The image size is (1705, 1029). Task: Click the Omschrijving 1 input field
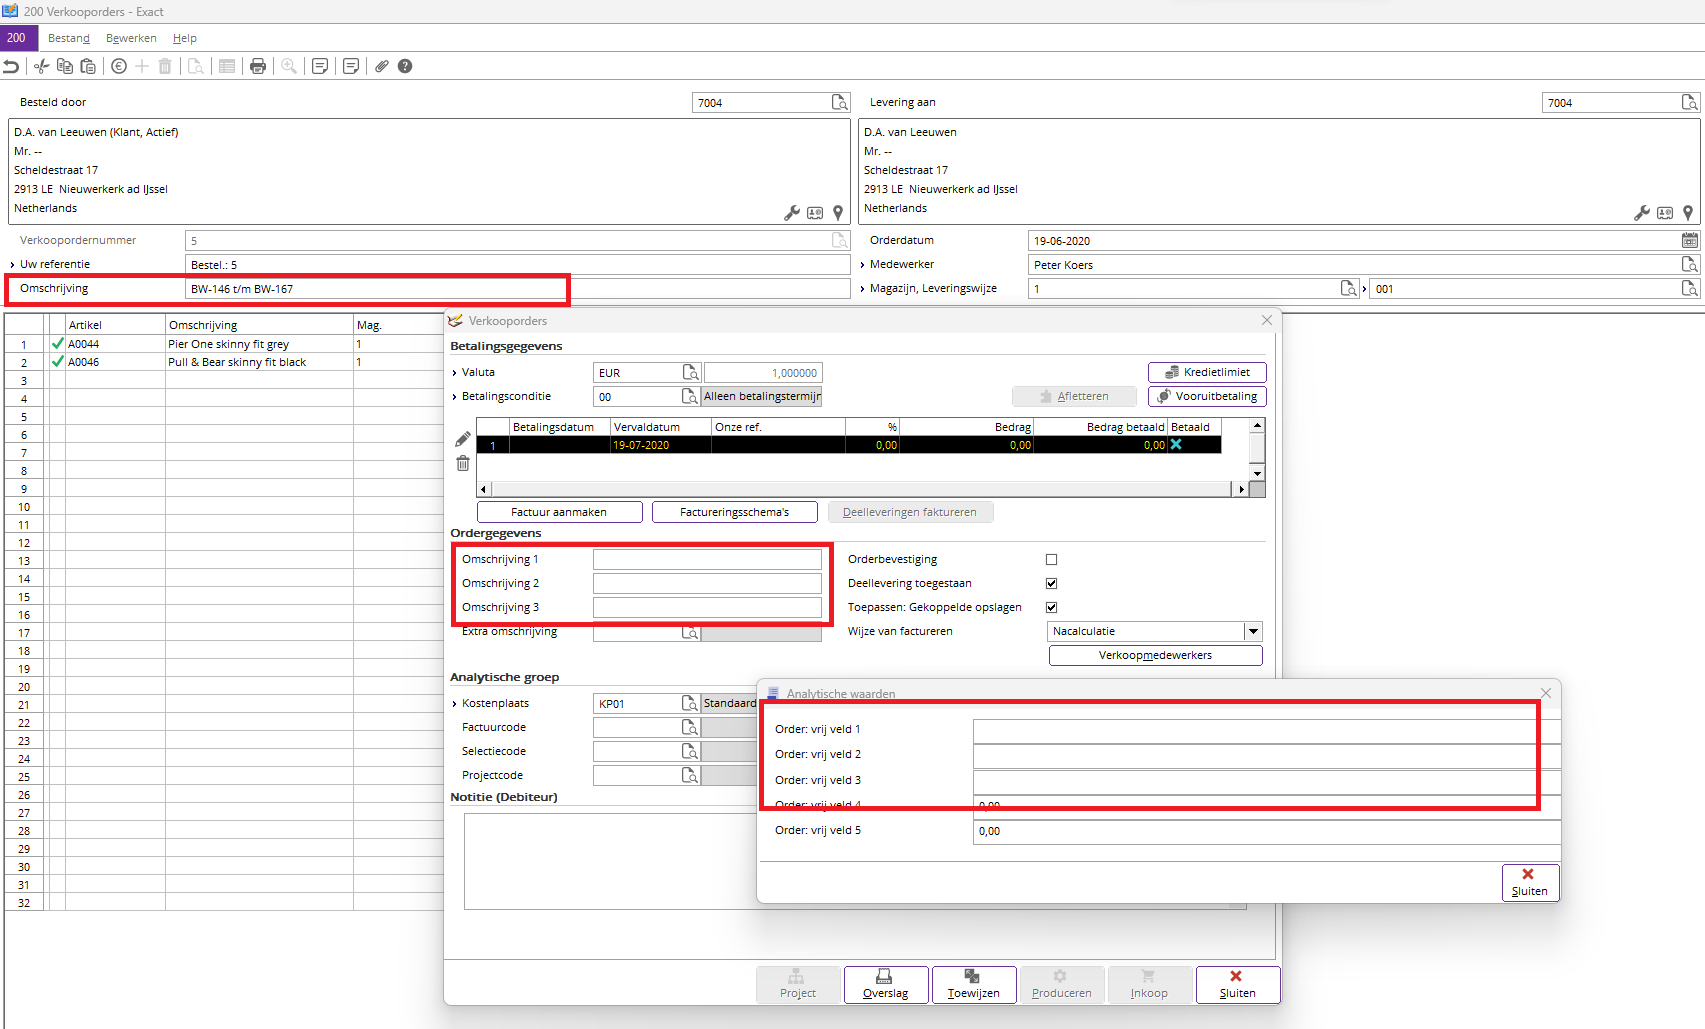[x=707, y=560]
